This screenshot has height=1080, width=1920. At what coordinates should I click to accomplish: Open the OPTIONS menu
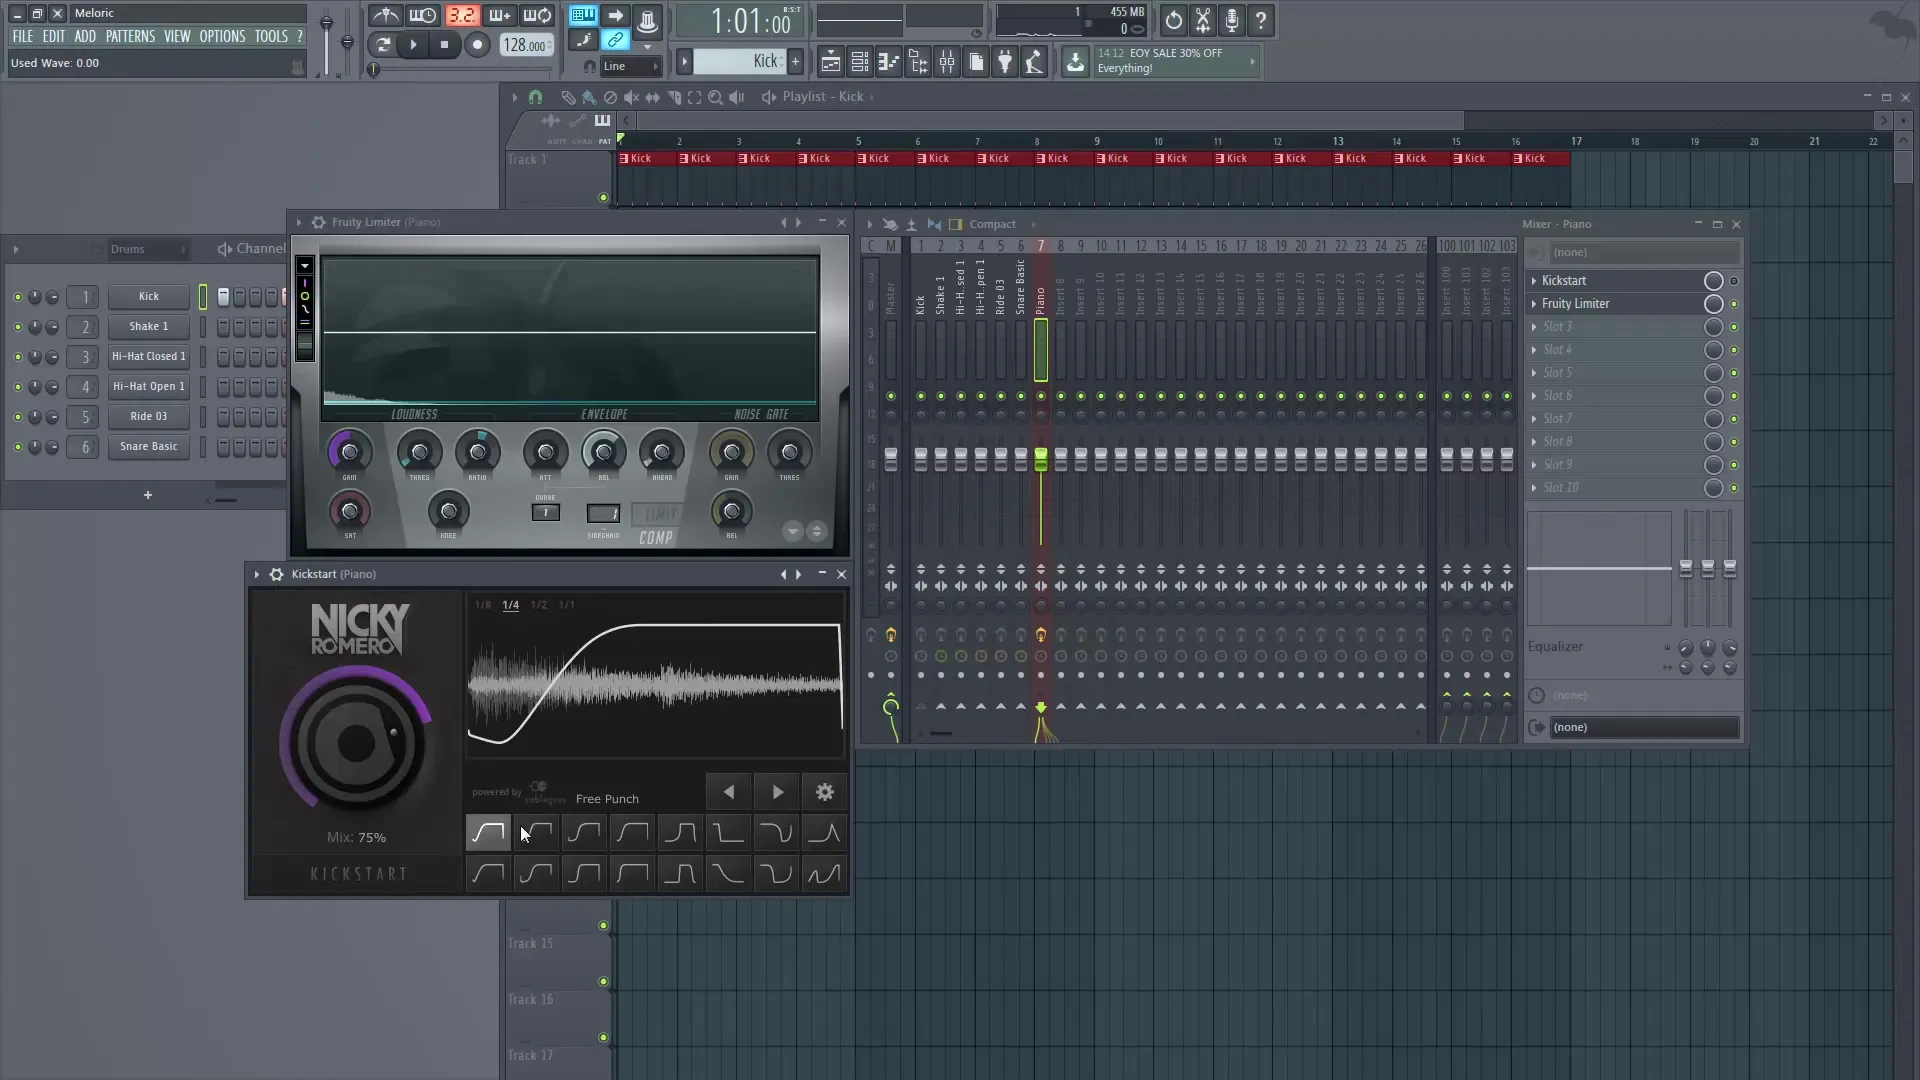point(222,36)
